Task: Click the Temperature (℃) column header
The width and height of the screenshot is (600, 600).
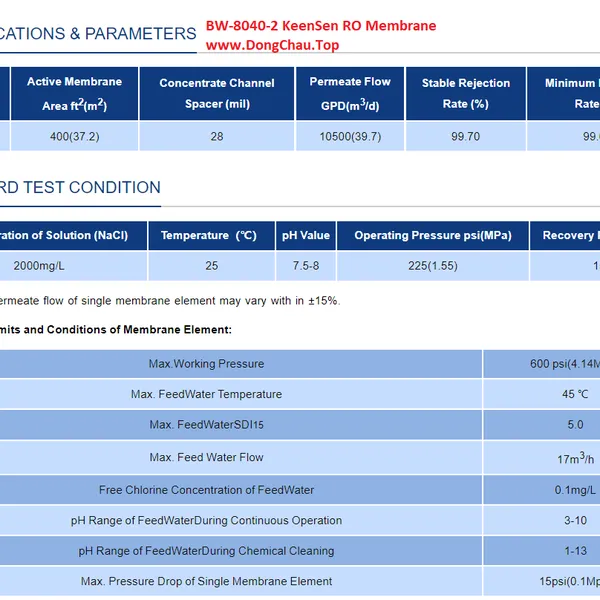Action: (209, 236)
